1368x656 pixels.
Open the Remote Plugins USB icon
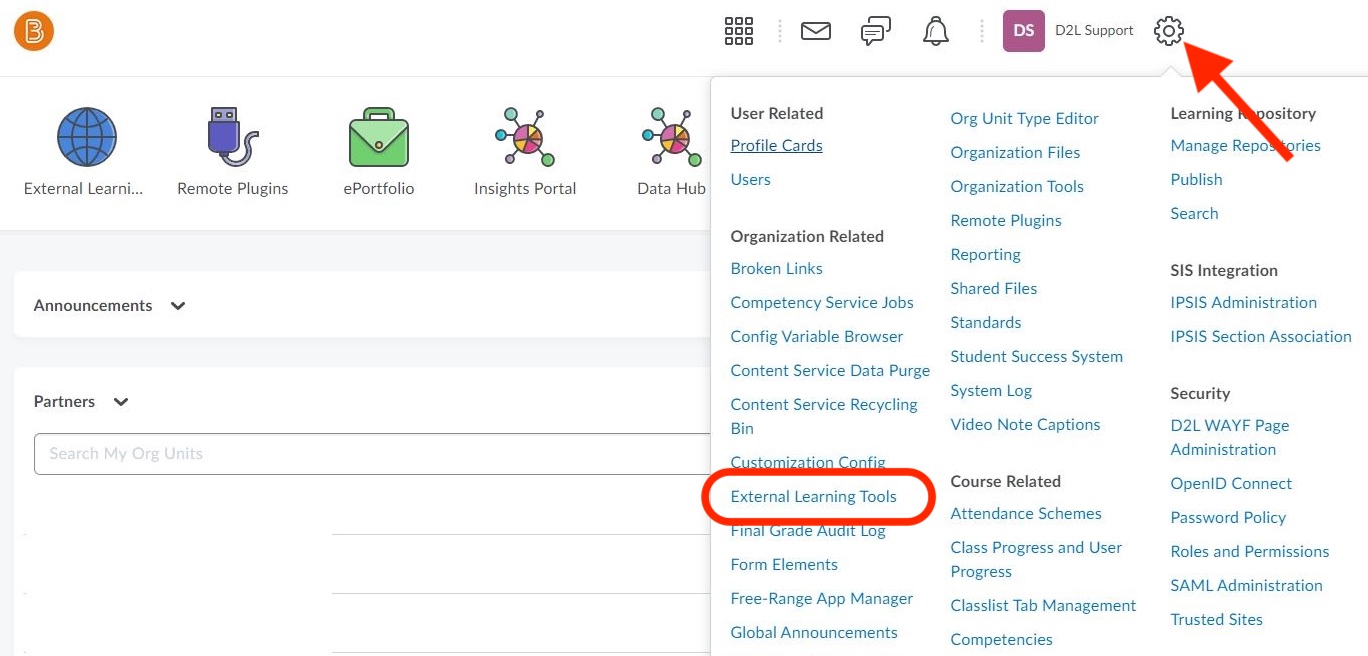tap(233, 137)
